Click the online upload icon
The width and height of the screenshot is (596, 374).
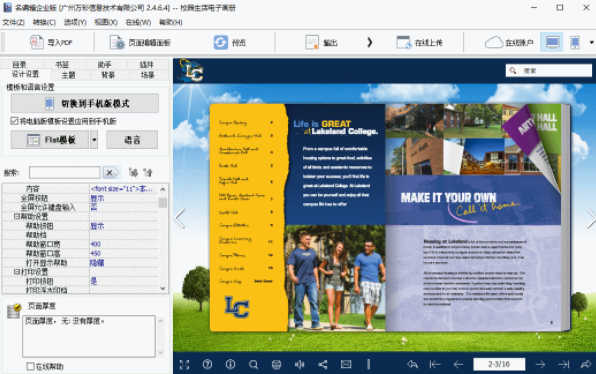click(404, 42)
